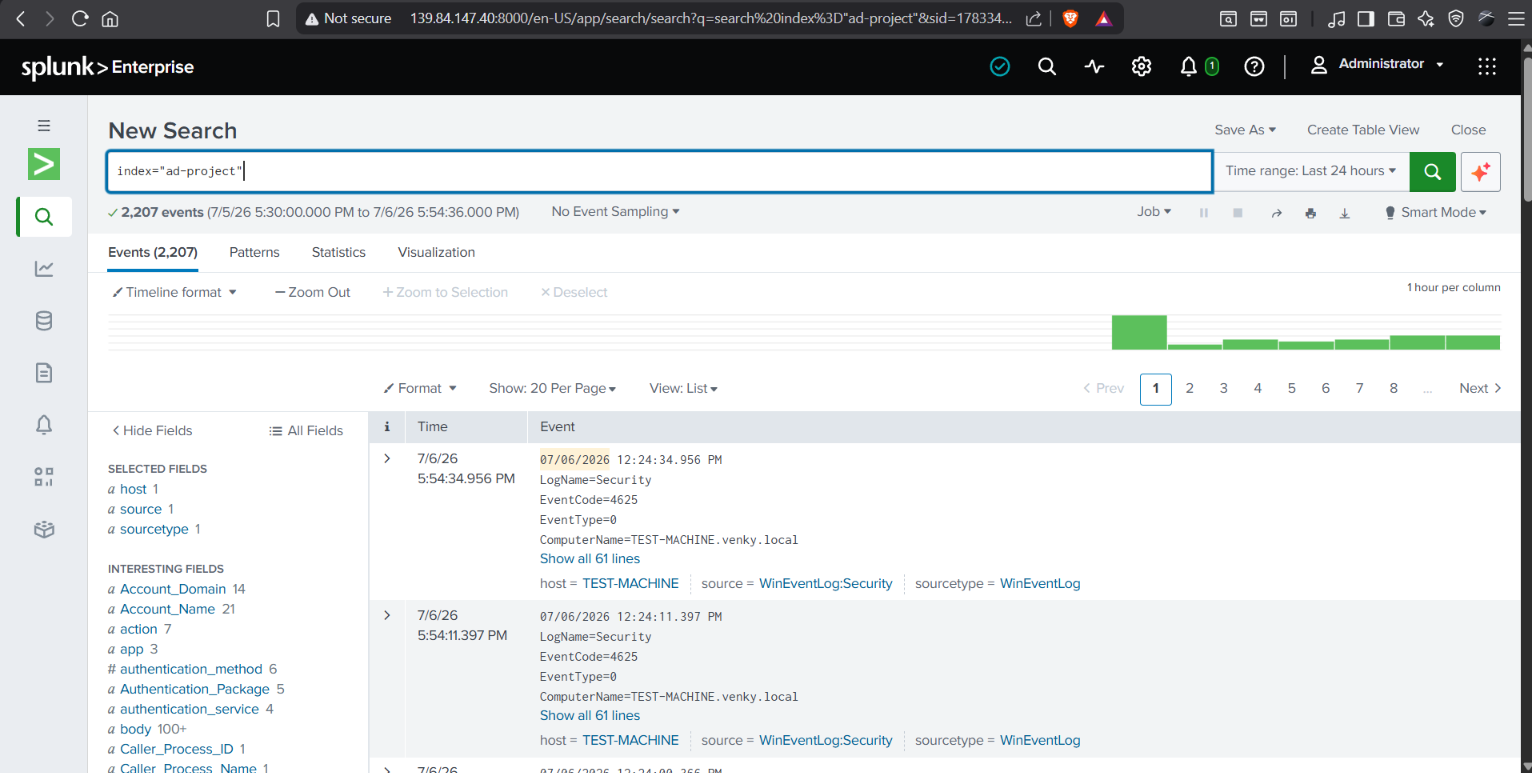
Task: Click the host selected field
Action: coord(133,489)
